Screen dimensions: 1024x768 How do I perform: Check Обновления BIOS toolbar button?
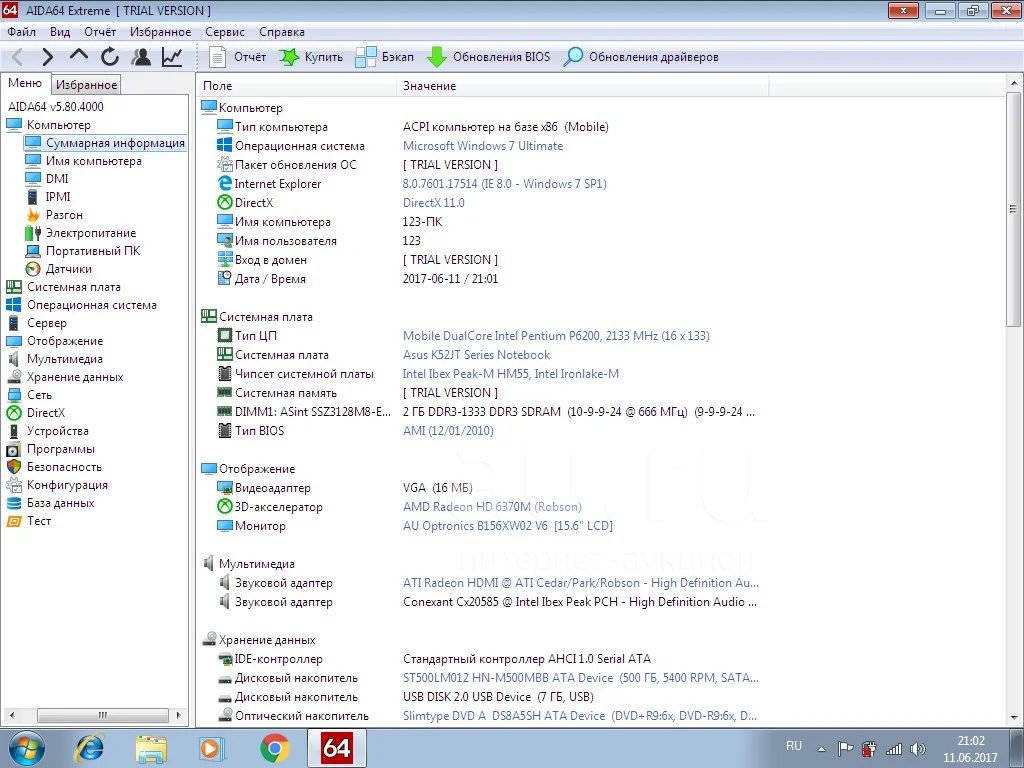(x=488, y=57)
